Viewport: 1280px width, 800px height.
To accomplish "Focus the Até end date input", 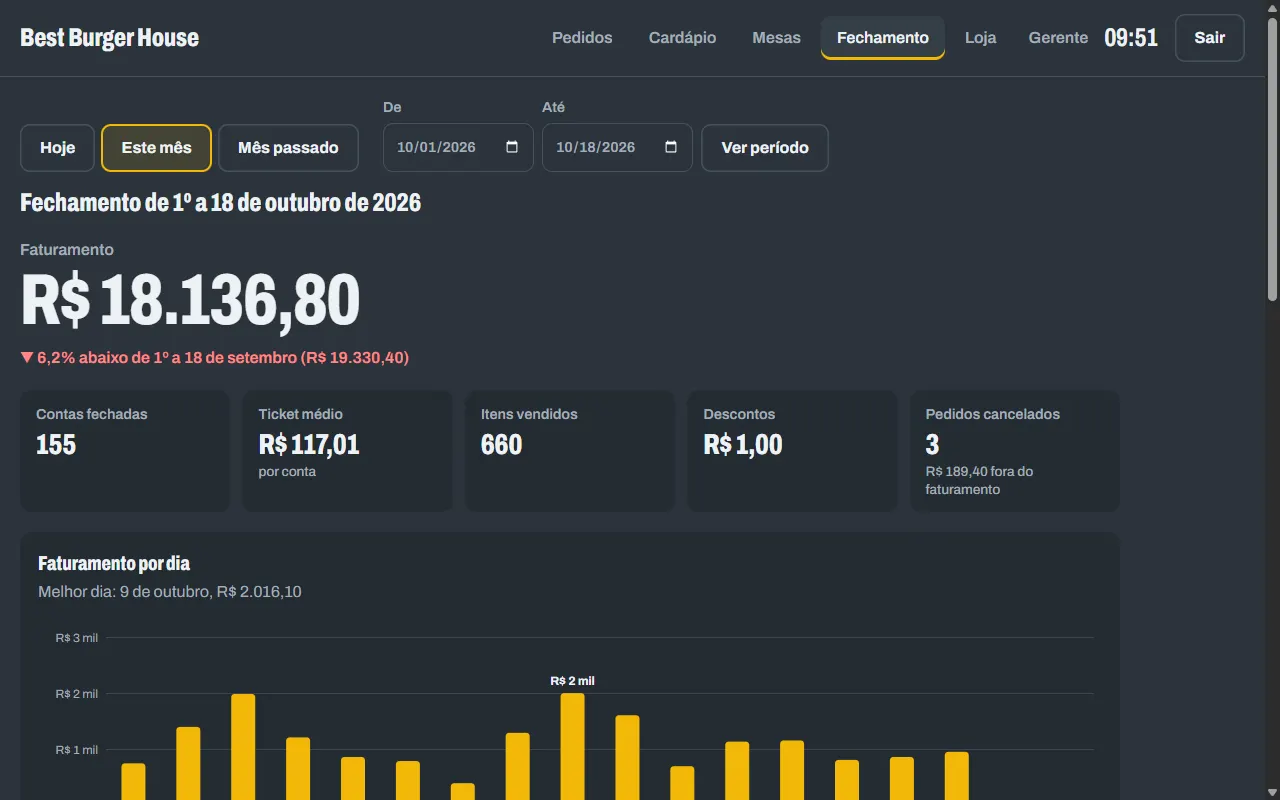I will click(x=617, y=147).
